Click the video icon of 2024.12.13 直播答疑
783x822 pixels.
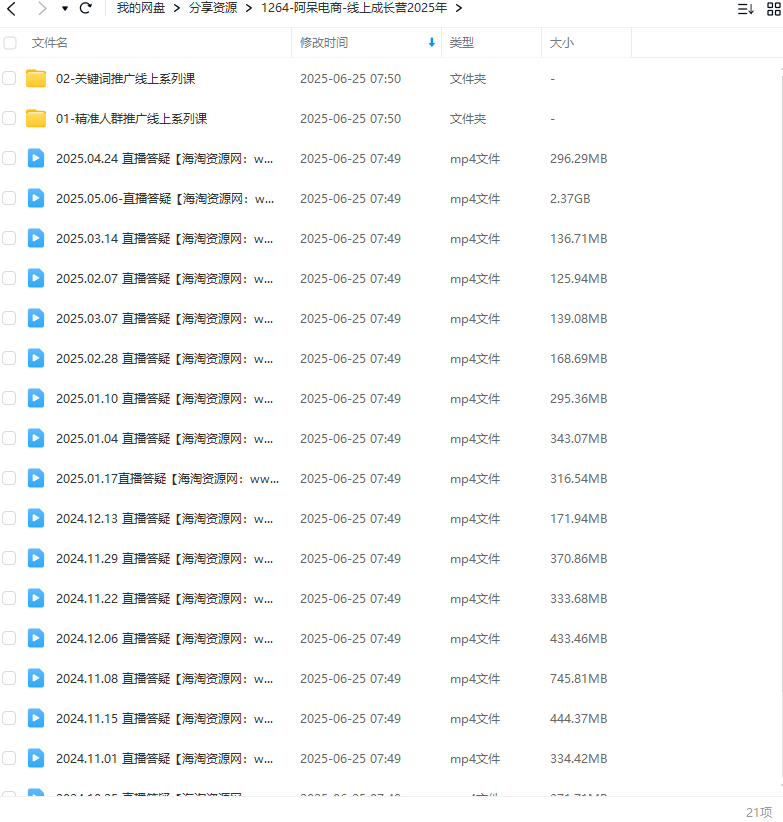36,518
